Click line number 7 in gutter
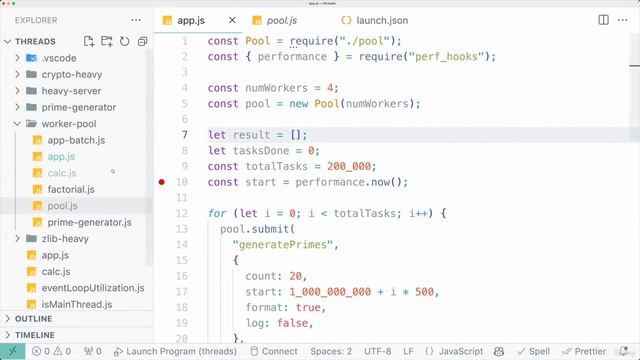Image resolution: width=640 pixels, height=360 pixels. click(x=185, y=135)
